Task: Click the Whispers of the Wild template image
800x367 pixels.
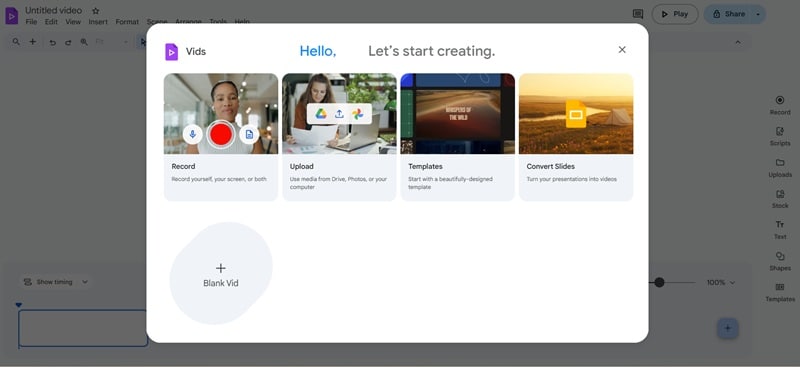Action: pyautogui.click(x=458, y=114)
